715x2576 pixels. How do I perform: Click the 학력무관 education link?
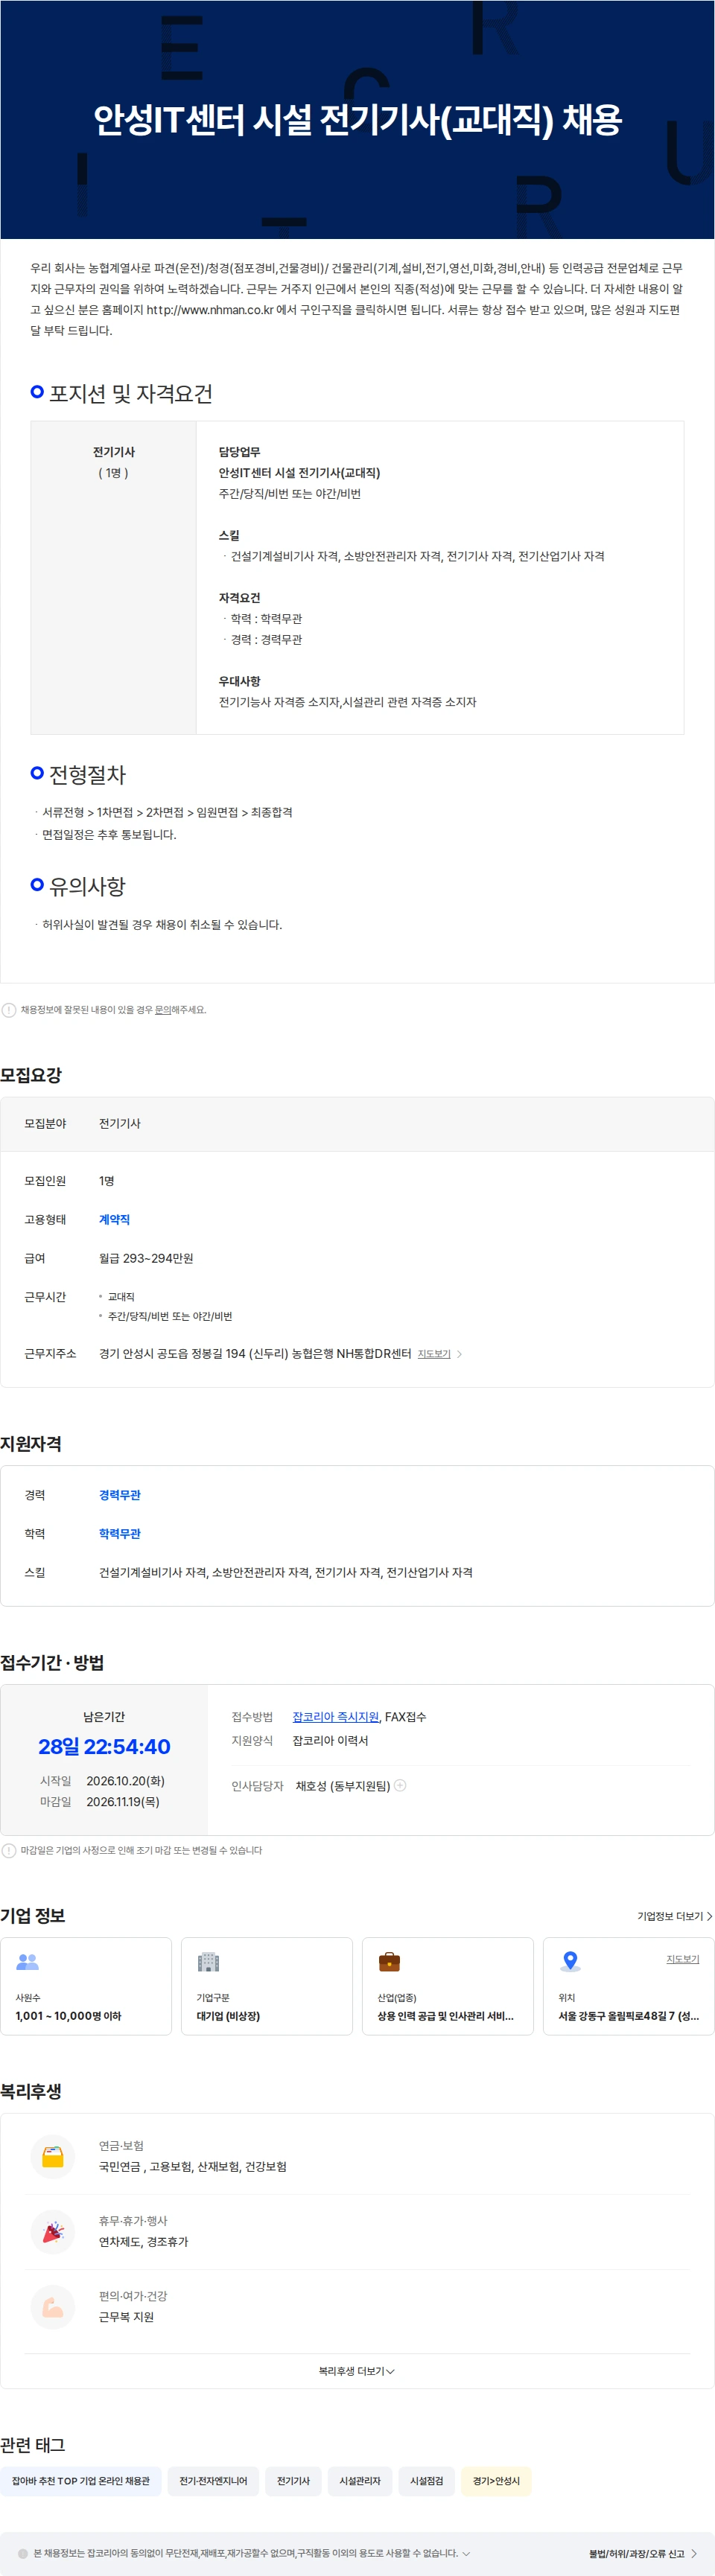pyautogui.click(x=120, y=1534)
